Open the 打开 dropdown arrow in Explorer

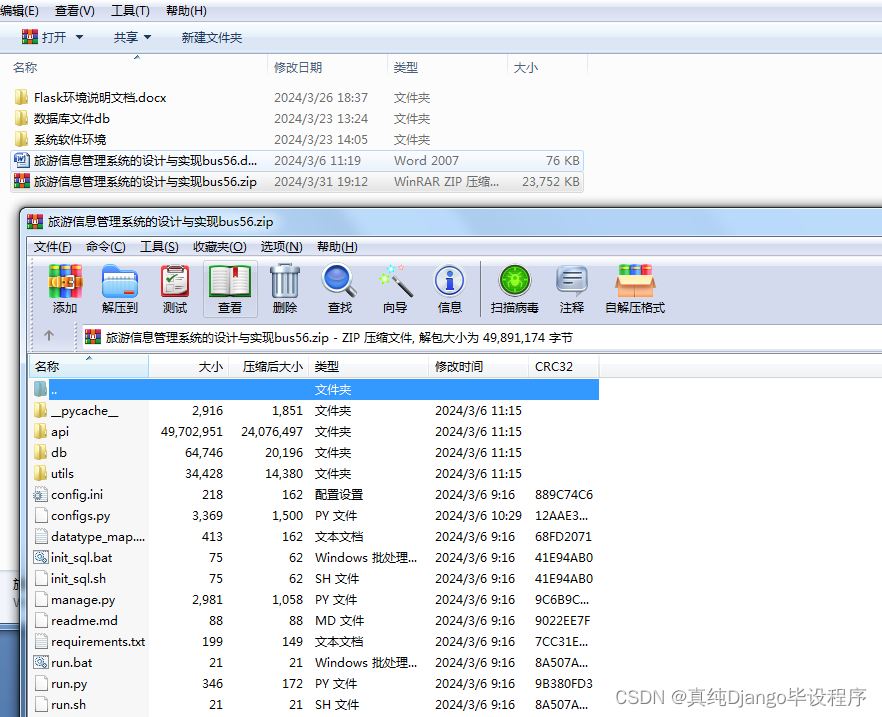(79, 37)
